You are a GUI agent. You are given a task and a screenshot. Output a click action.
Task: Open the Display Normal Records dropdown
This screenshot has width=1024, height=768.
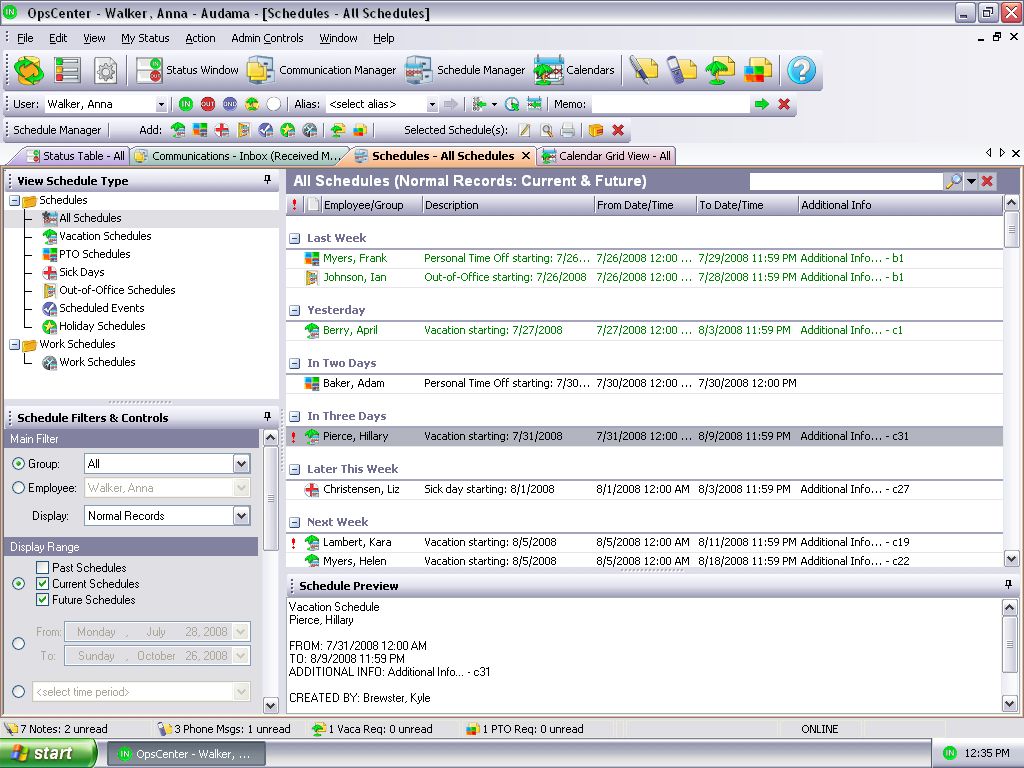[241, 516]
